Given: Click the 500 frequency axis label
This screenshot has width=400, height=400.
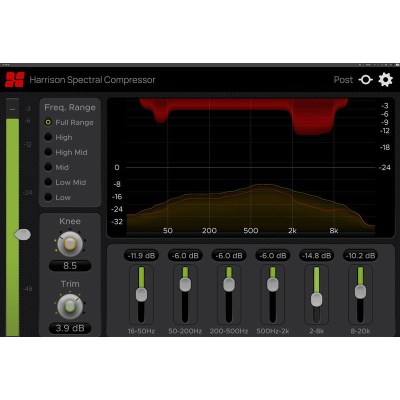Looking at the screenshot, I should tap(251, 231).
